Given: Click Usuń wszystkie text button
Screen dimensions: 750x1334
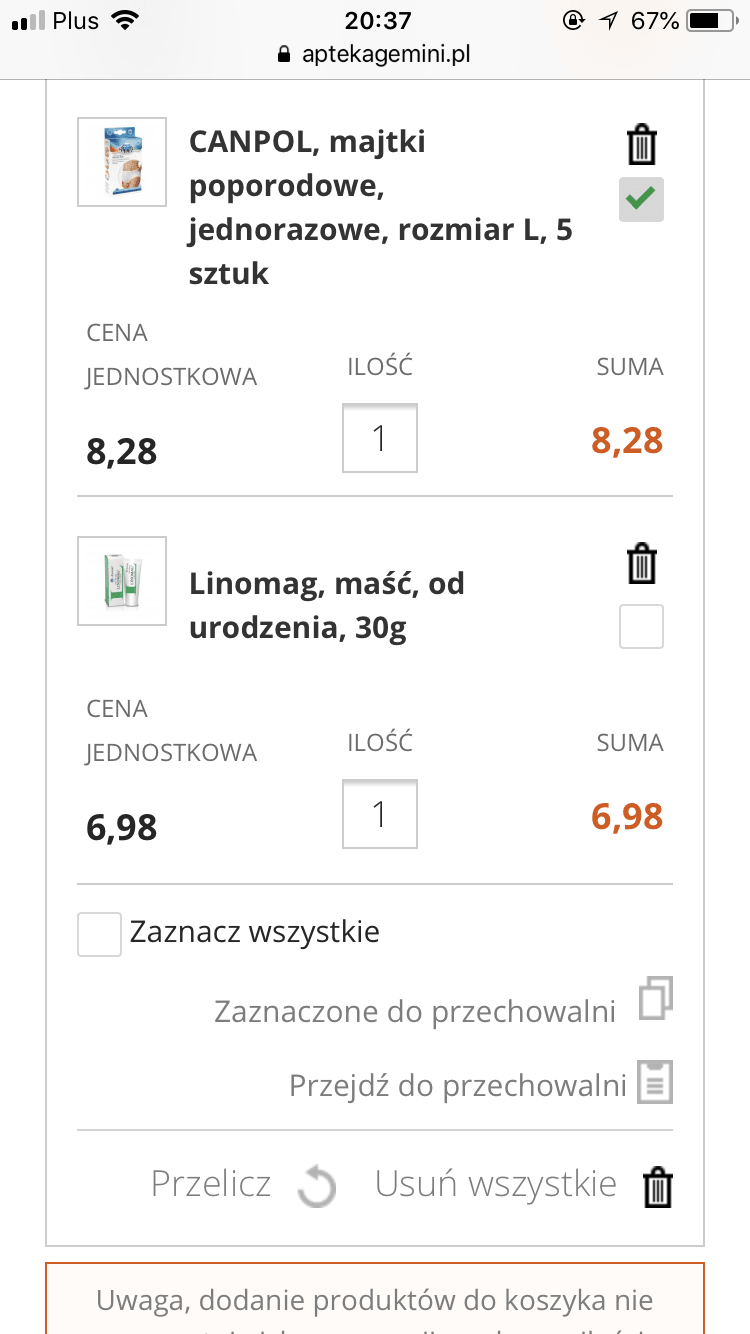Looking at the screenshot, I should [x=495, y=1184].
